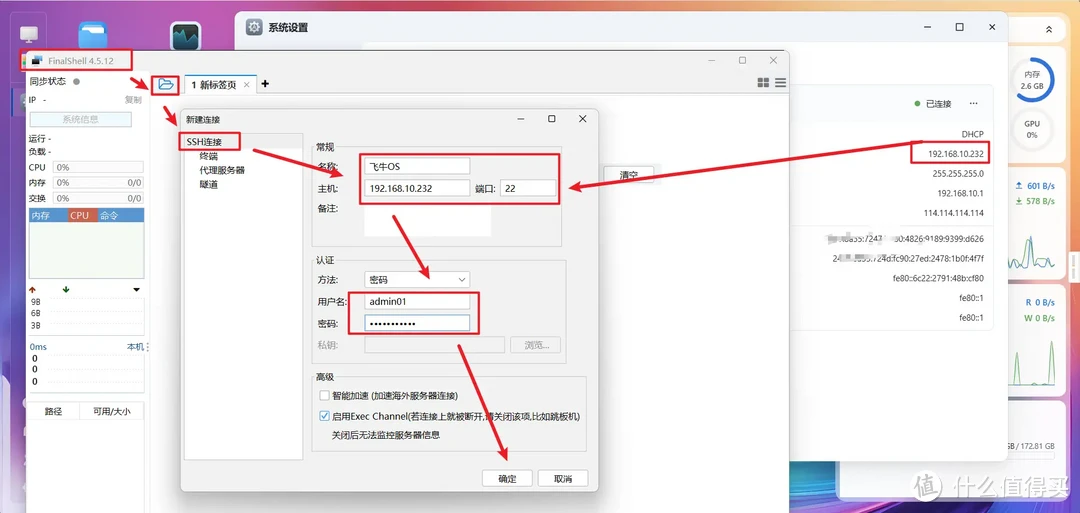
Task: Click the 端口 field showing 22
Action: (x=528, y=188)
